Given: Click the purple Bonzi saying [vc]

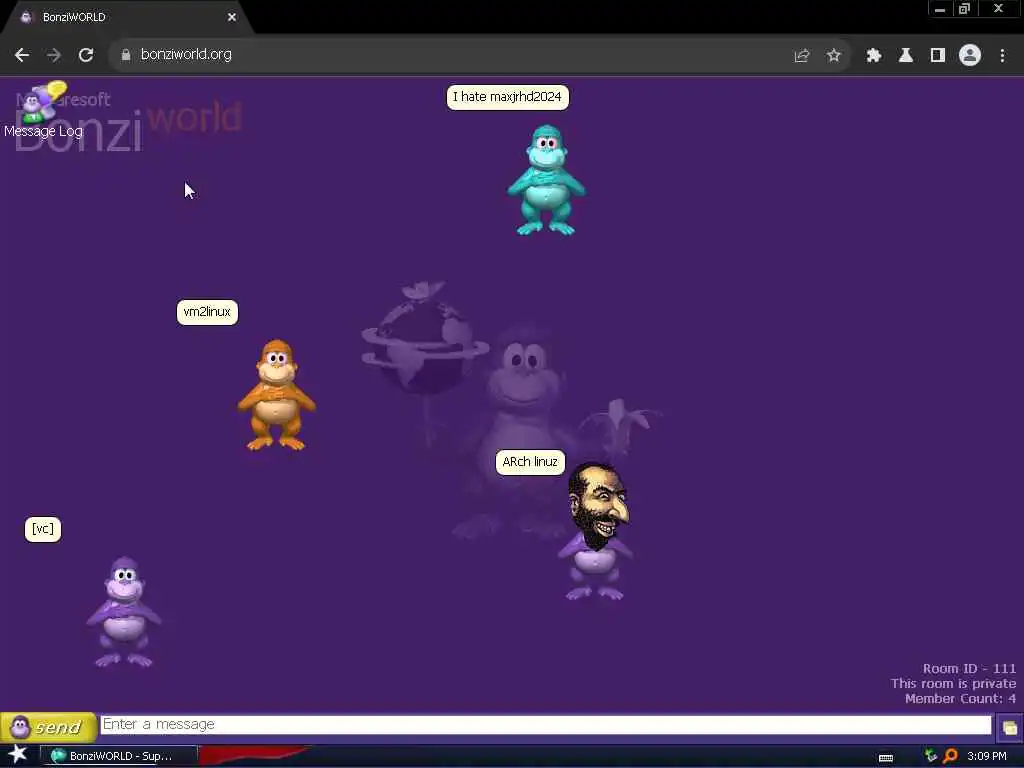Looking at the screenshot, I should [123, 611].
